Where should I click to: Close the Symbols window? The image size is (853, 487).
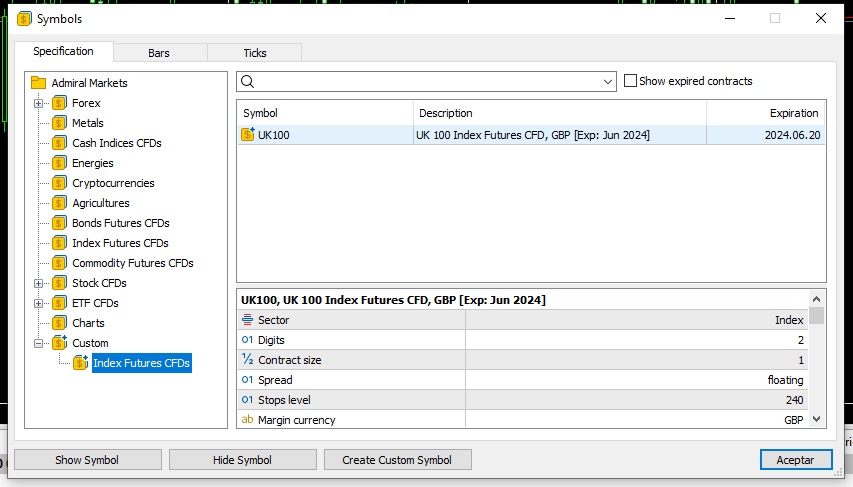pos(821,19)
